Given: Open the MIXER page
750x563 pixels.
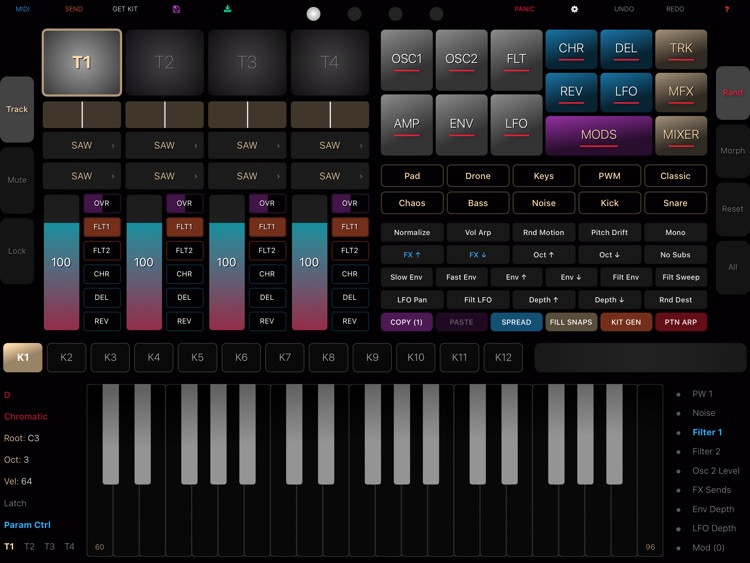Looking at the screenshot, I should 681,135.
